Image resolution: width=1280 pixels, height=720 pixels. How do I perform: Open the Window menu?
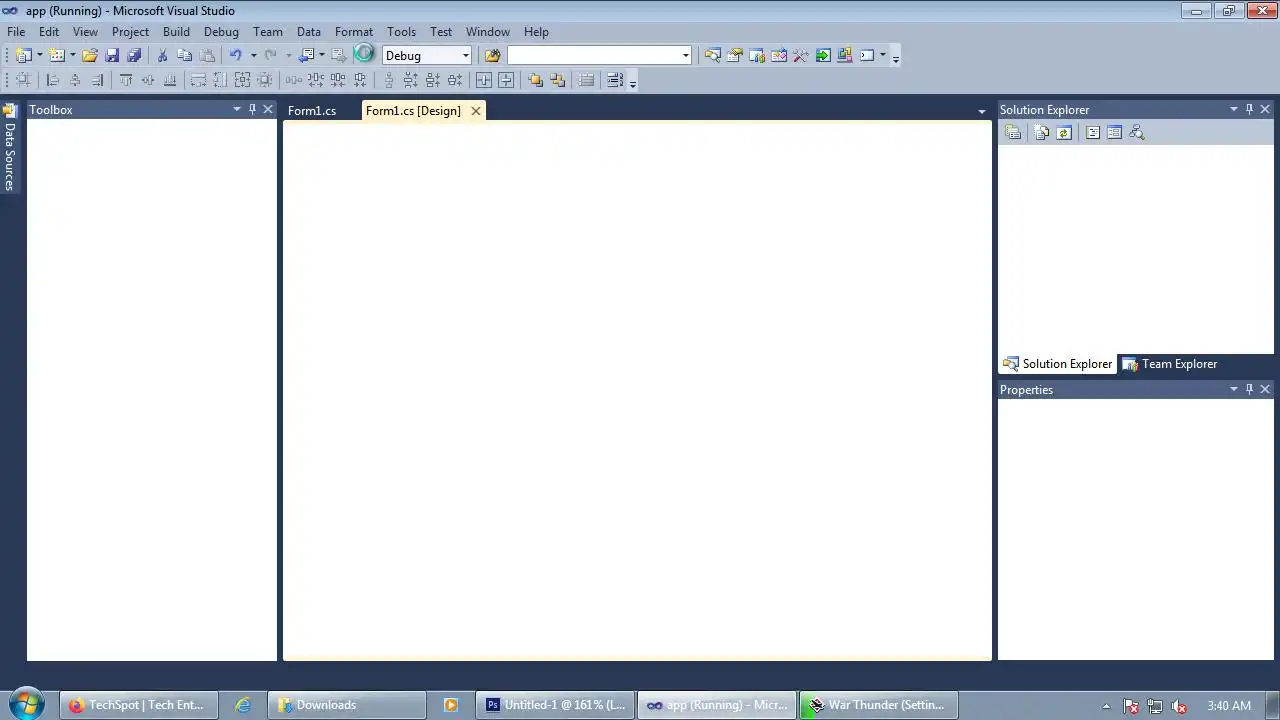[488, 32]
